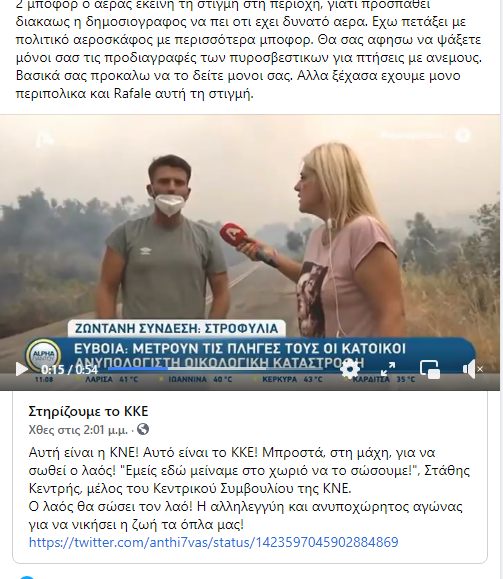Open the twitter.com/anthi7vas status link

(213, 542)
